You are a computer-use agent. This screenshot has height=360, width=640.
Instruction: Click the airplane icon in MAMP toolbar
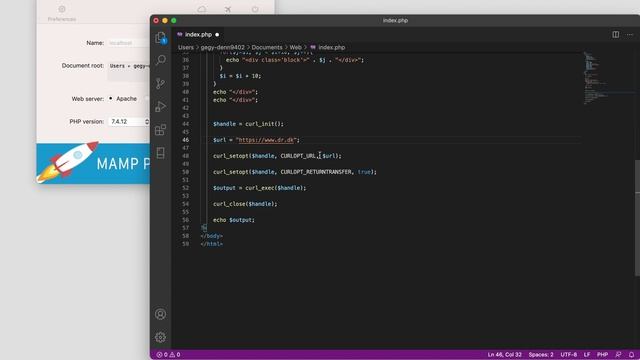(228, 9)
